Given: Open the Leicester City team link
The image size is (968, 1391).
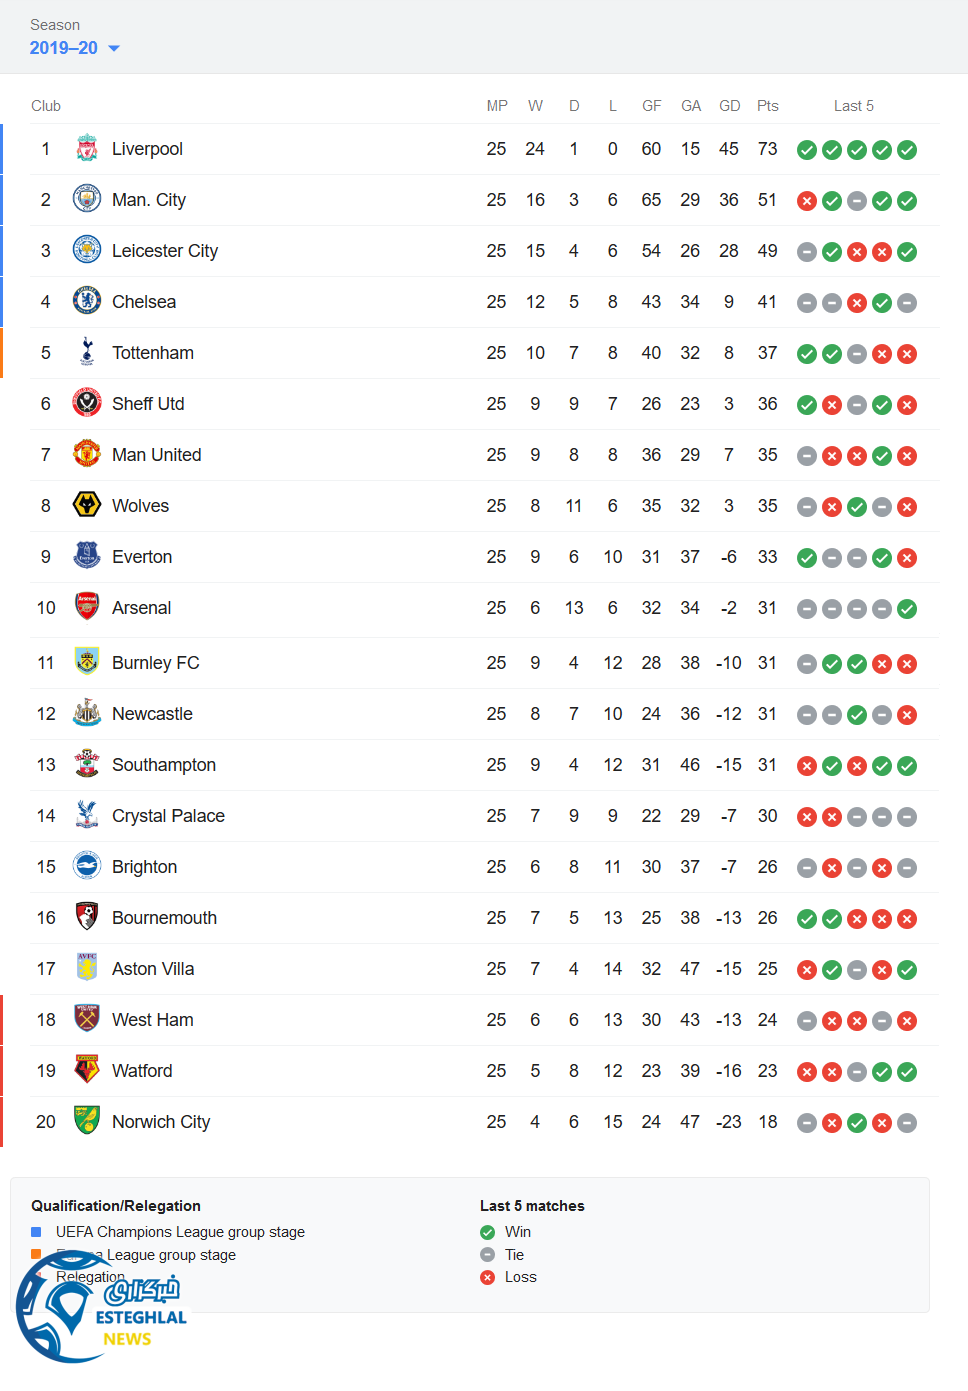Looking at the screenshot, I should click(165, 251).
